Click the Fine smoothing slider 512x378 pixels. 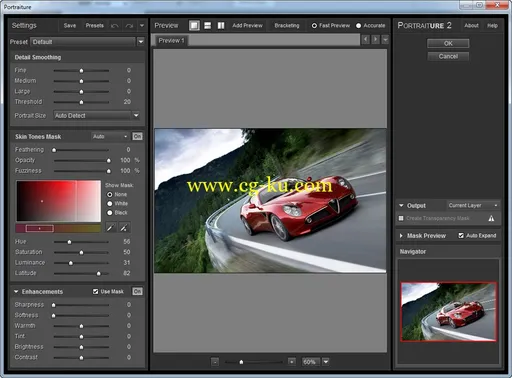pyautogui.click(x=81, y=70)
